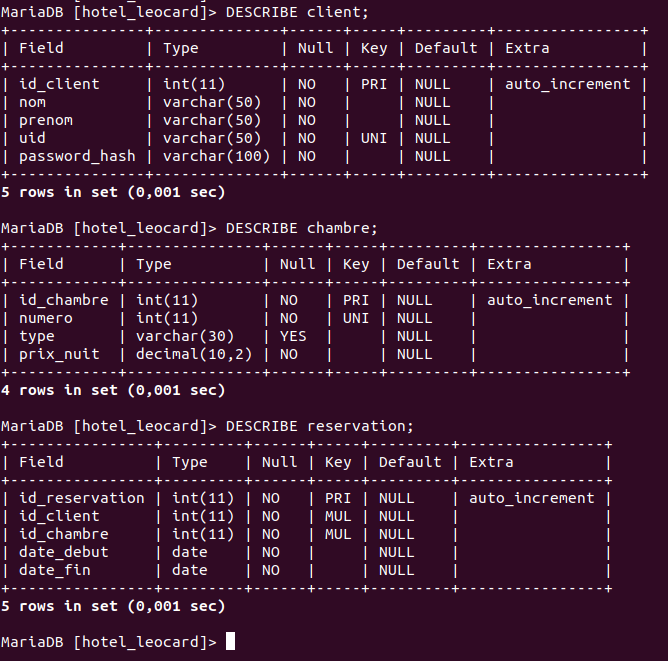The height and width of the screenshot is (661, 668).
Task: Click the 'id_reservation' field name
Action: [x=82, y=498]
